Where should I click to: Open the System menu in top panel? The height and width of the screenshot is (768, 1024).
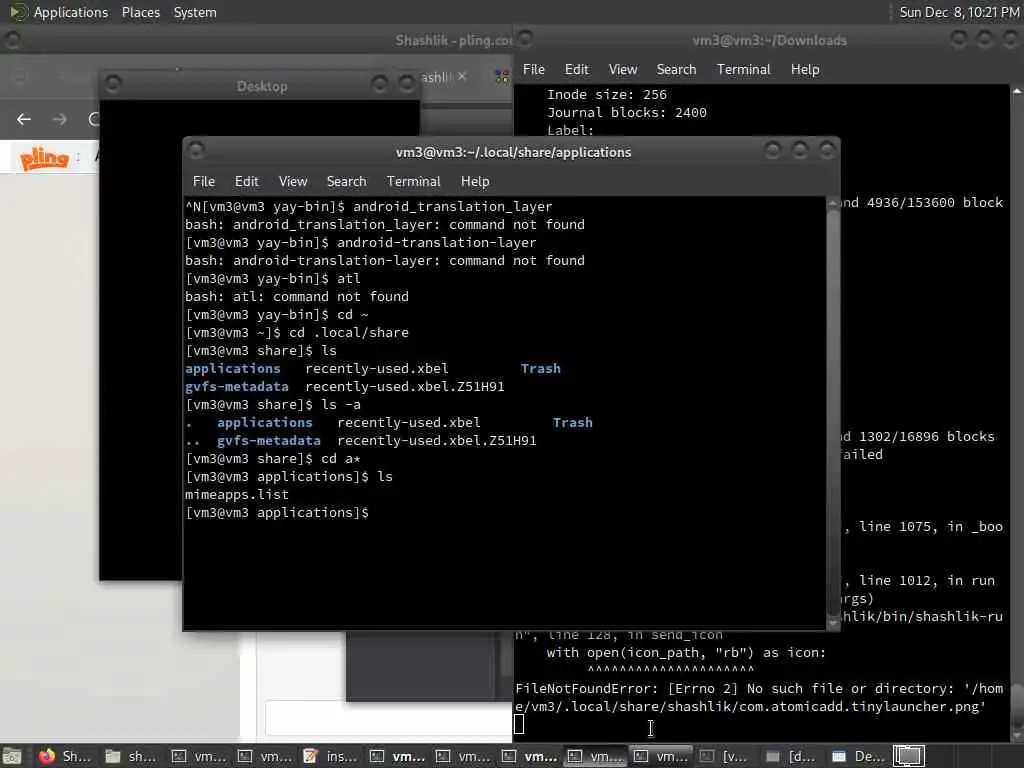[x=195, y=12]
